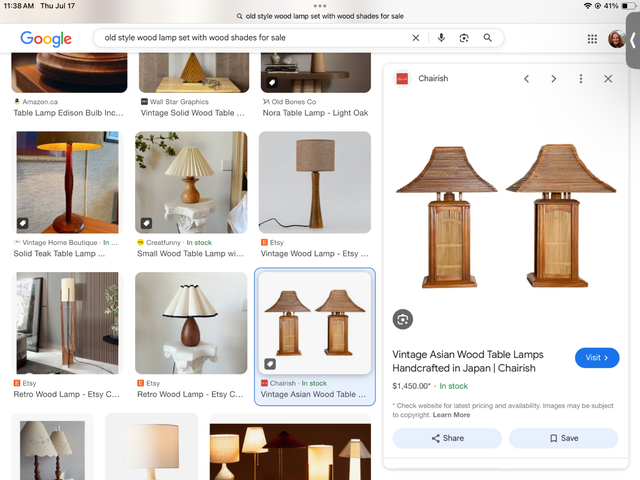Open large image of two Asian lamps
This screenshot has height=480, width=640.
click(506, 216)
